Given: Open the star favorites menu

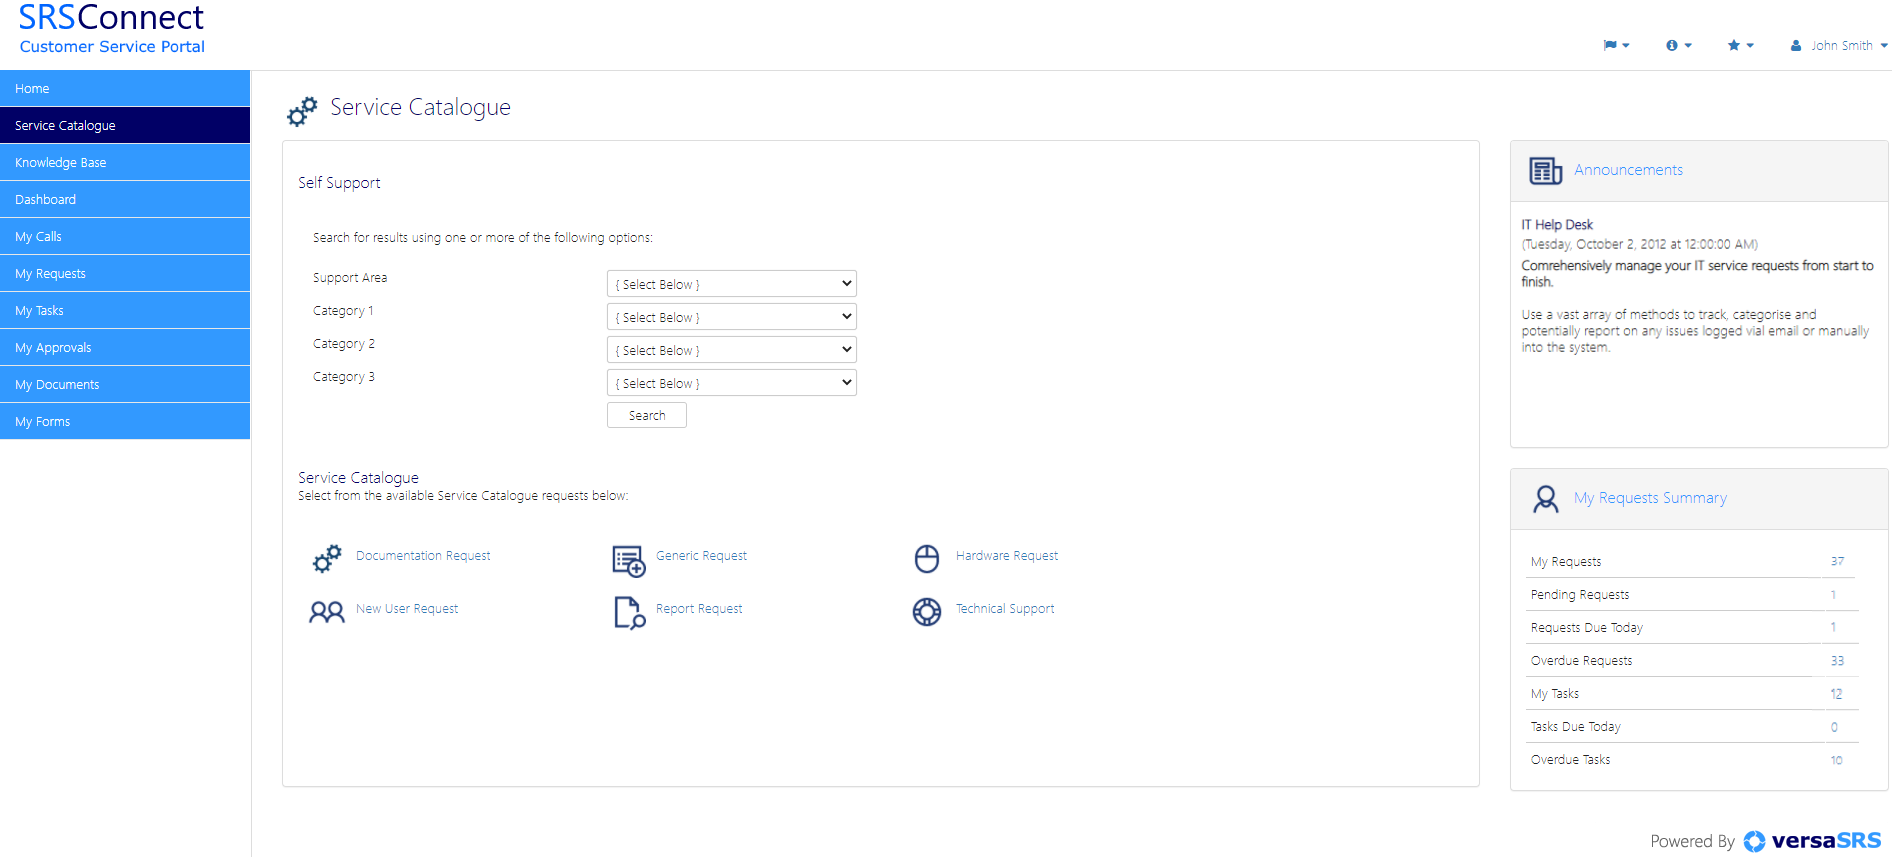Looking at the screenshot, I should 1740,46.
